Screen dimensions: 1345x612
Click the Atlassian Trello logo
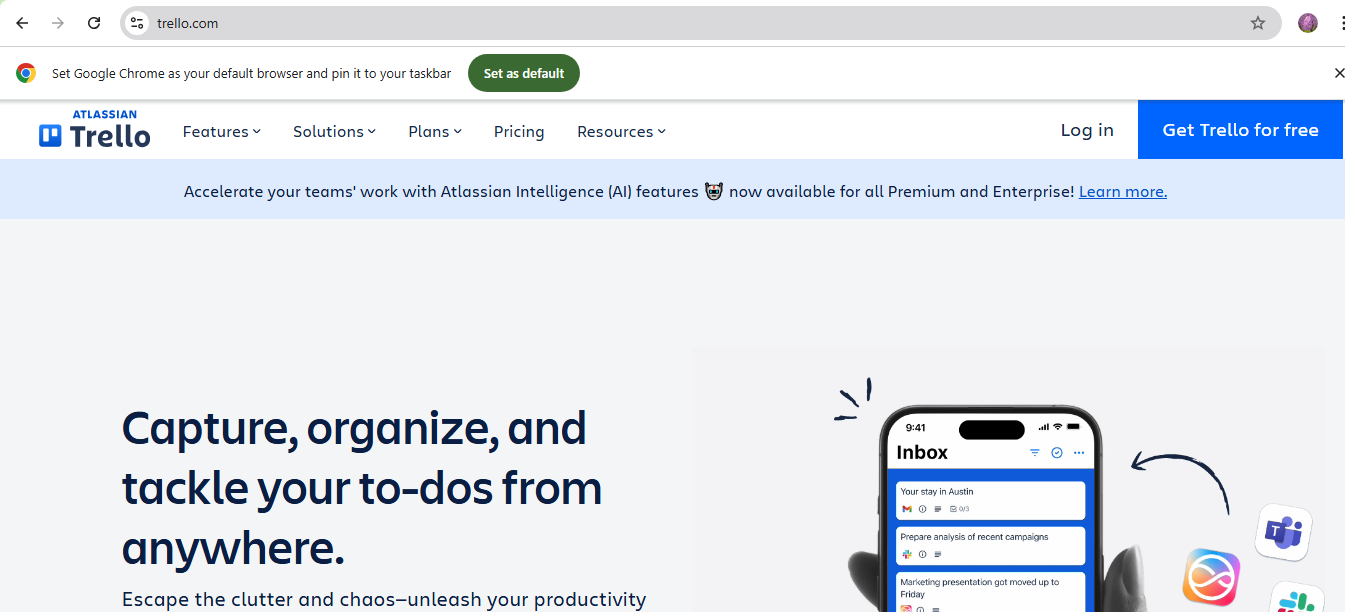[95, 129]
